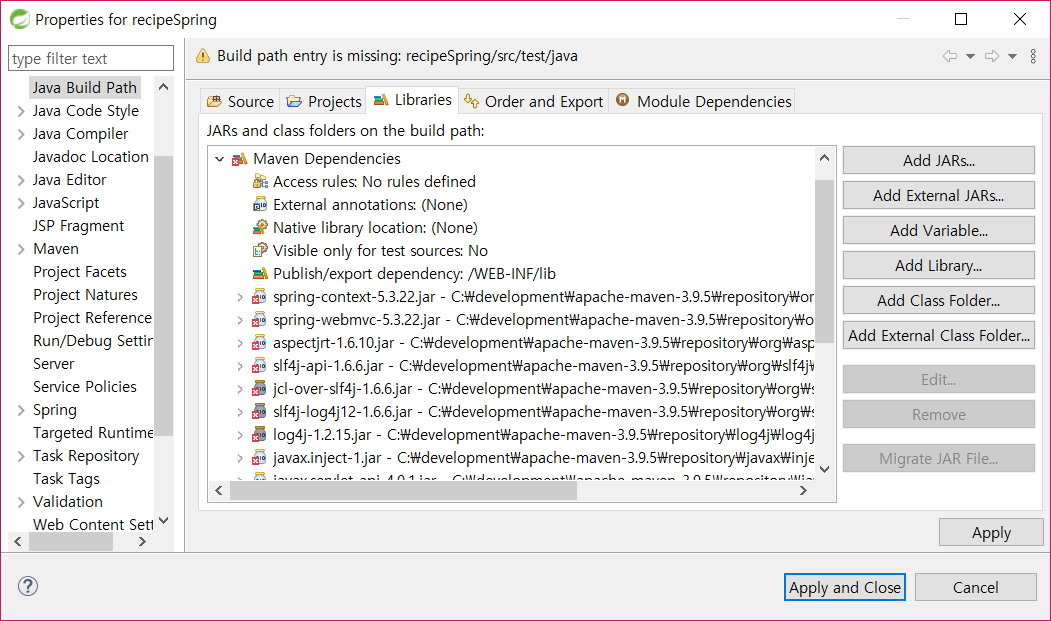
Task: Click the build path warning icon
Action: pos(202,56)
